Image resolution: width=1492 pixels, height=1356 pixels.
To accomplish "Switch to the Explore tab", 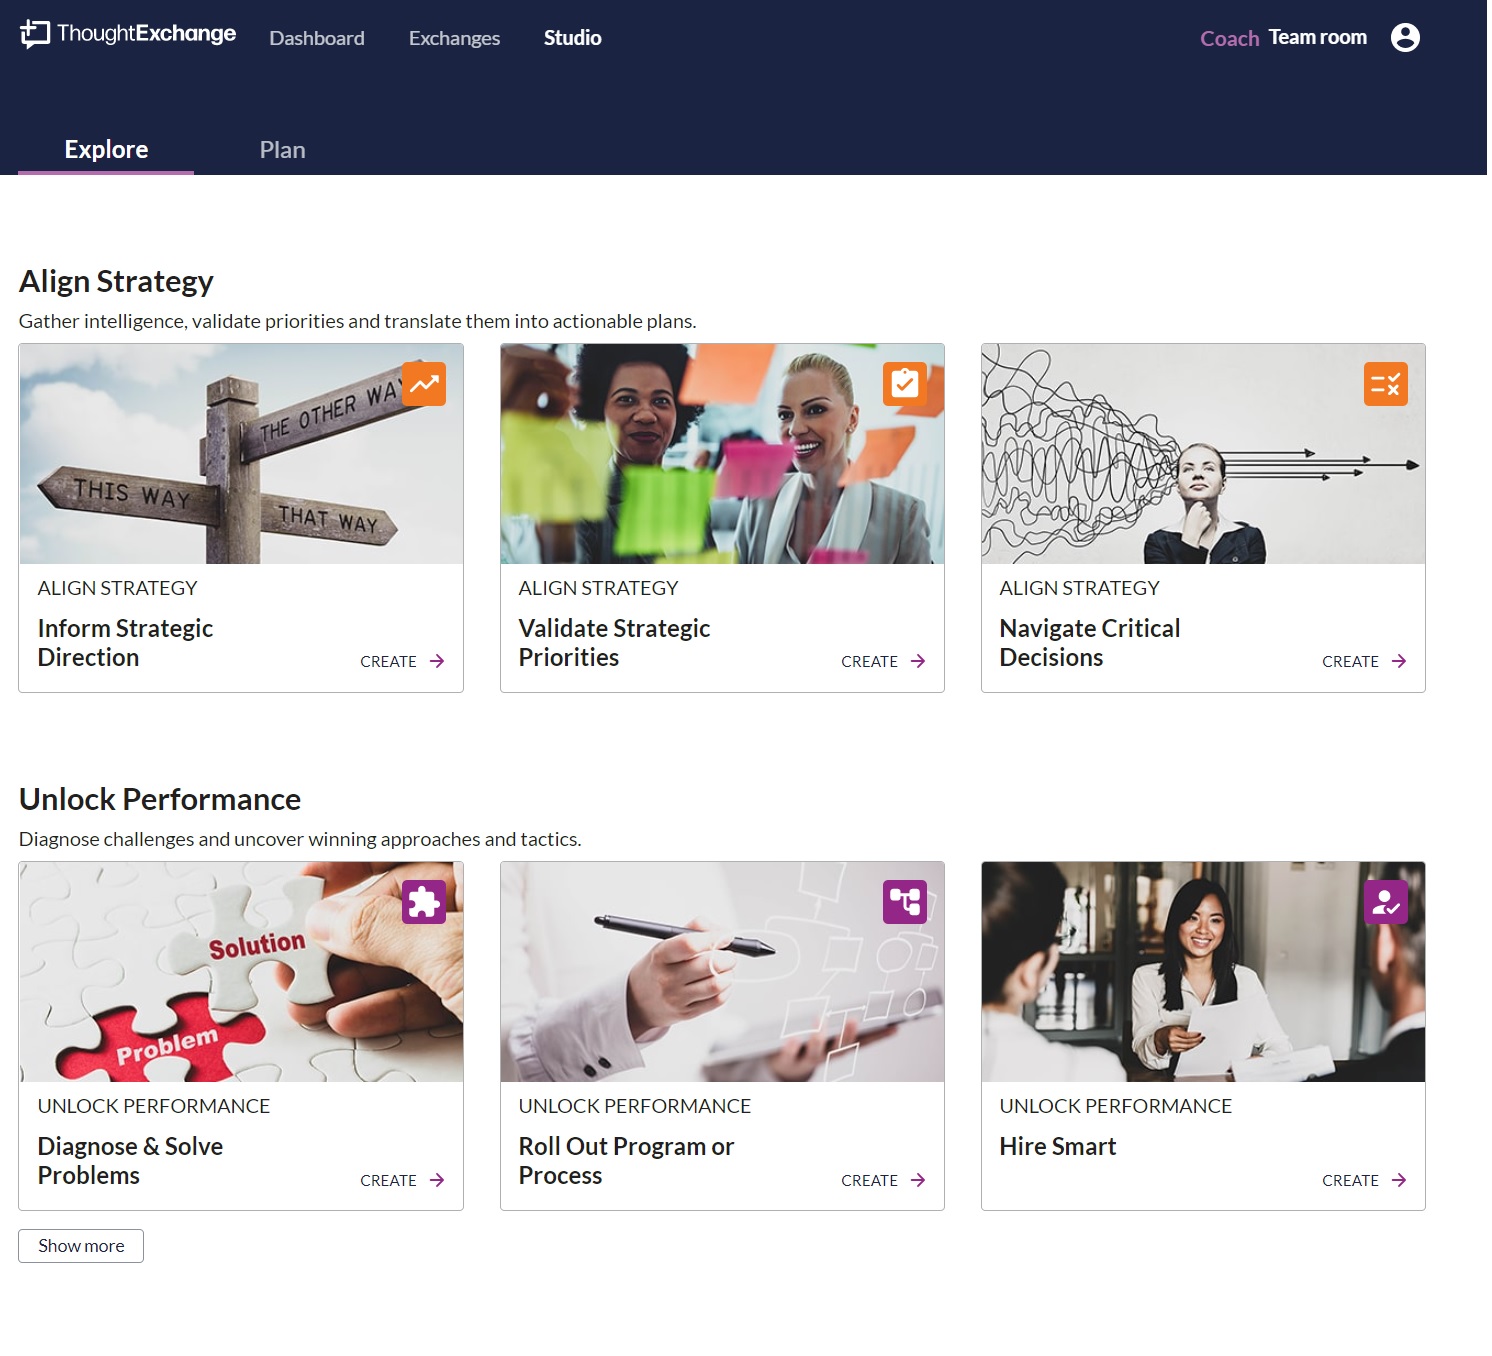I will pyautogui.click(x=106, y=150).
